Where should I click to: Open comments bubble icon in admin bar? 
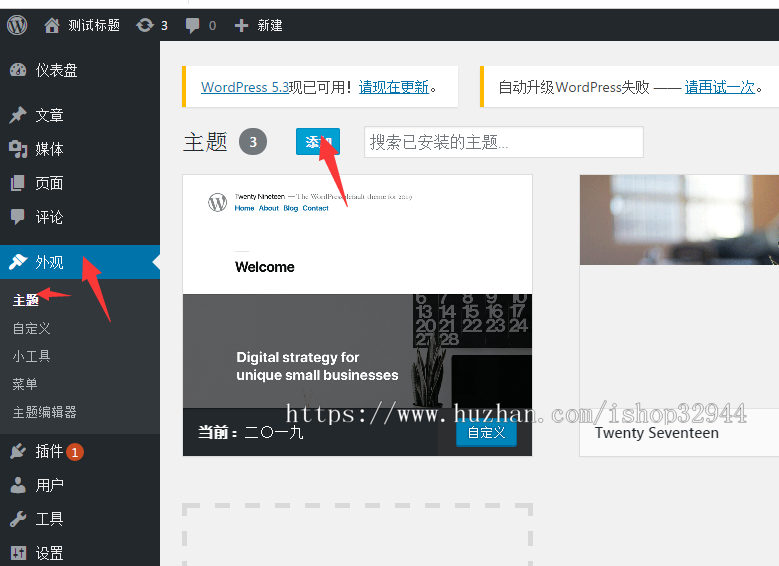click(192, 25)
